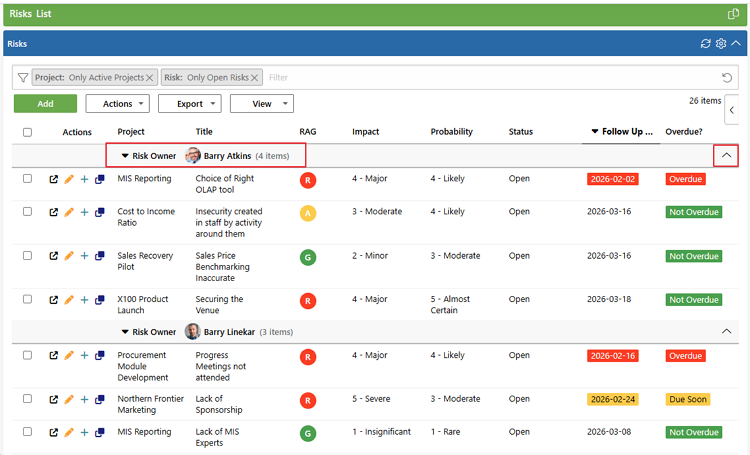Open the Export dropdown menu

[x=189, y=103]
